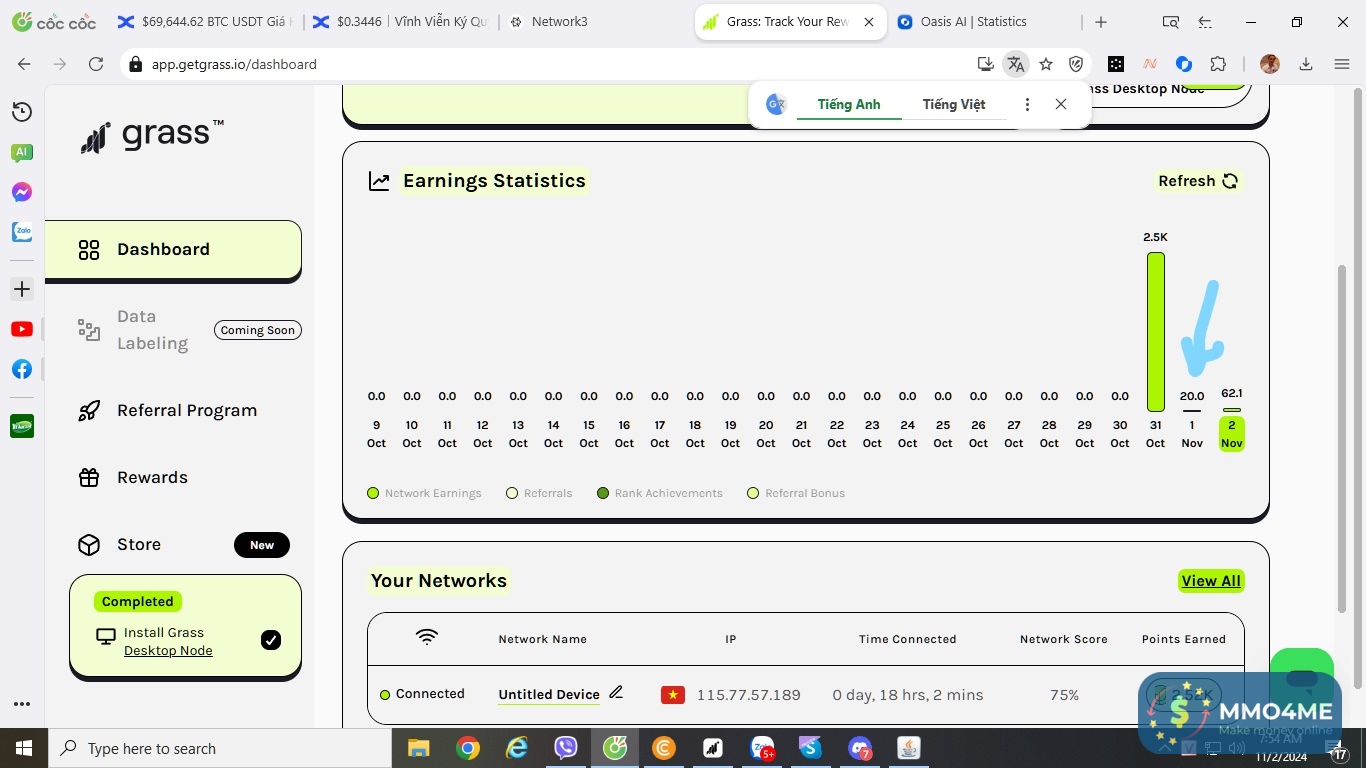Open the Windows Start menu
Image resolution: width=1366 pixels, height=768 pixels.
[23, 748]
